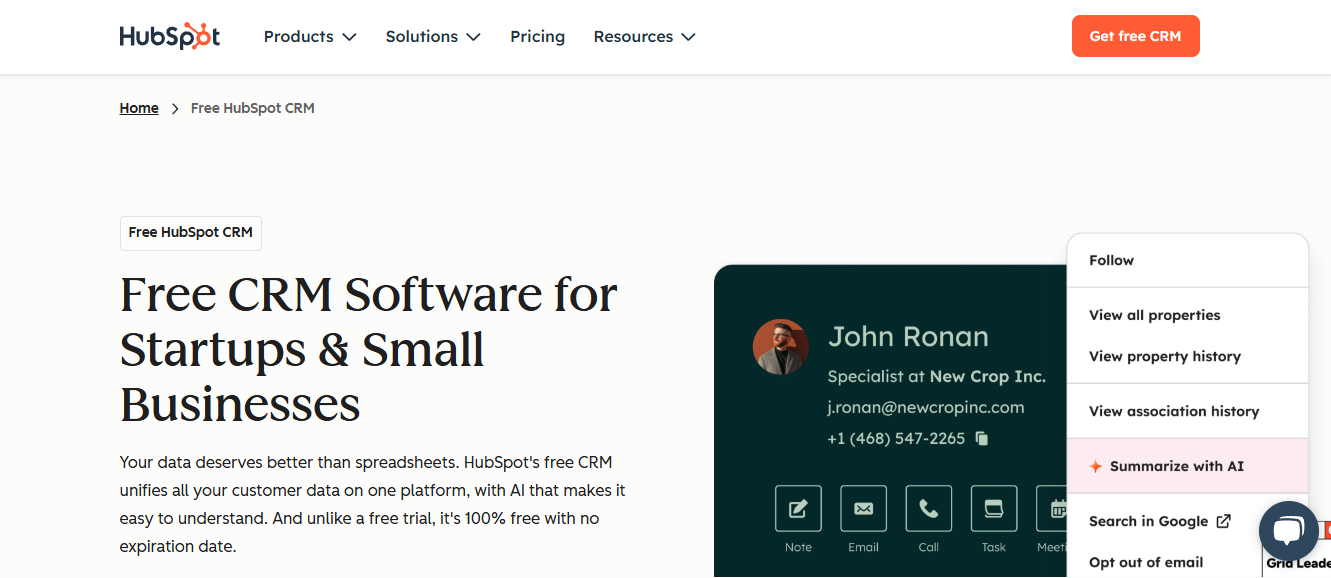Click the AI sparkle icon beside Summarize
The width and height of the screenshot is (1331, 578).
pos(1096,466)
